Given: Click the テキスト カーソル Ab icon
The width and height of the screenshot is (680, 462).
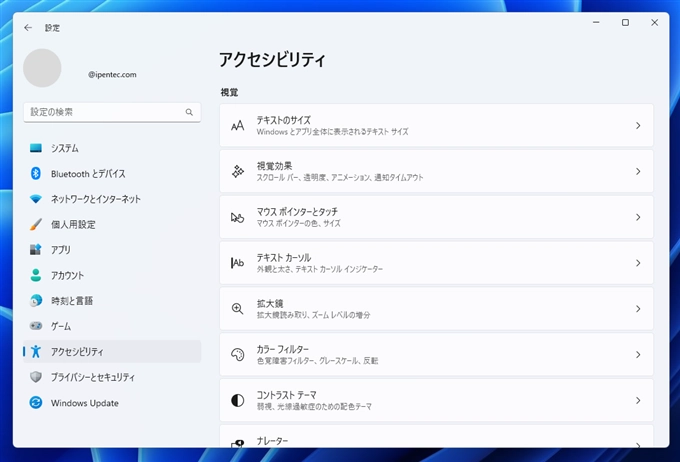Looking at the screenshot, I should tap(237, 263).
